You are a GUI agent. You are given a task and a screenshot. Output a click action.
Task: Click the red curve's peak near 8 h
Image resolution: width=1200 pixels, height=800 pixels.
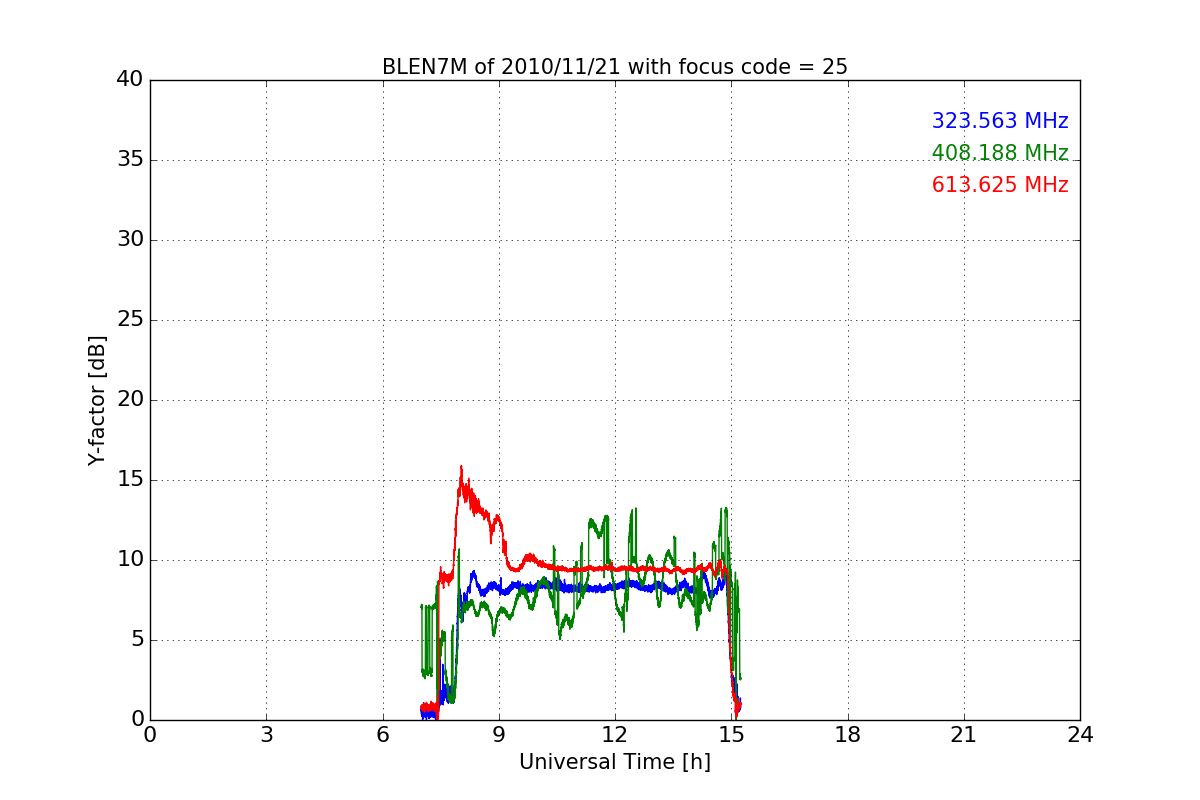[461, 468]
